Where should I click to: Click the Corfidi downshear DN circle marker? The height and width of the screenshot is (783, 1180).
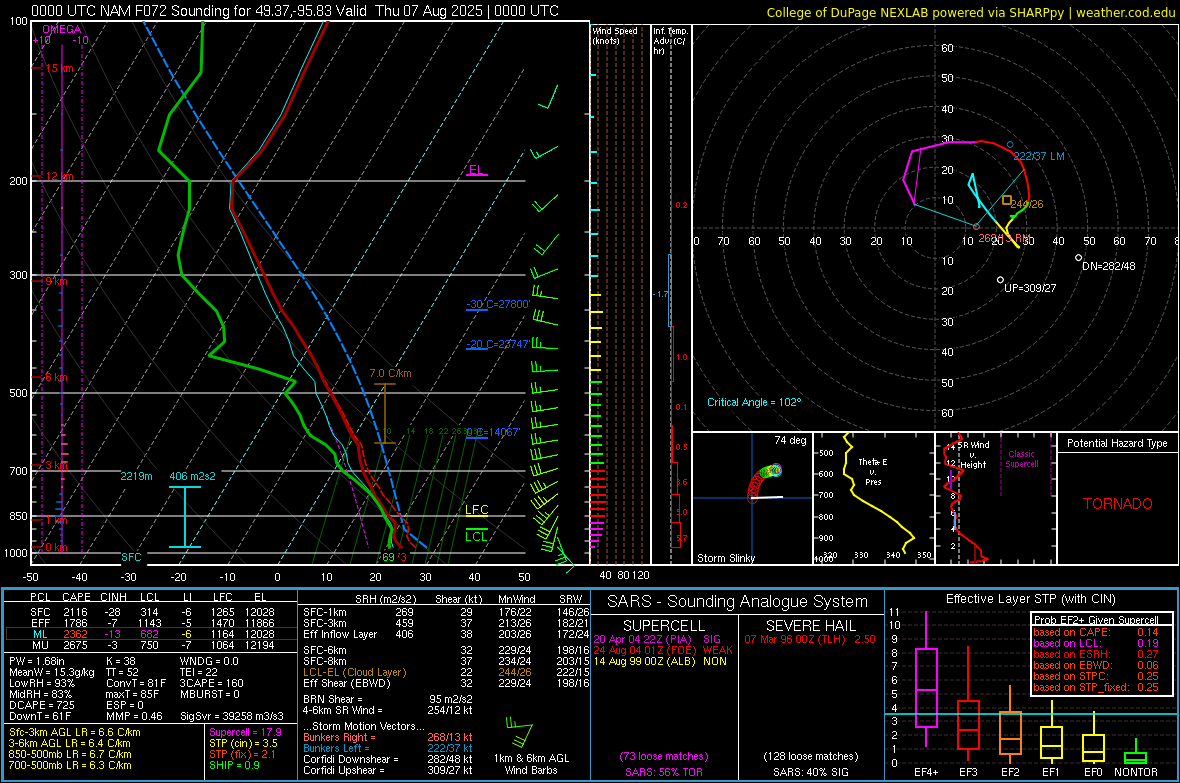pos(1078,257)
